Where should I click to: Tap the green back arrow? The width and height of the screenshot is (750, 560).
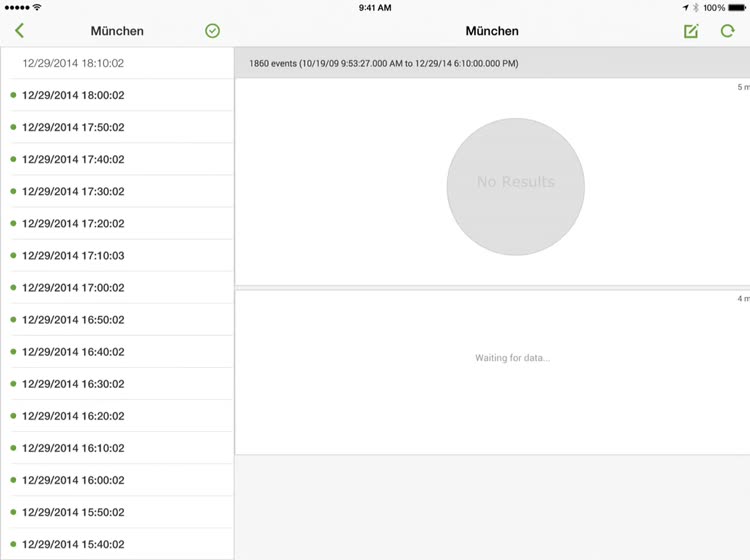[x=19, y=31]
